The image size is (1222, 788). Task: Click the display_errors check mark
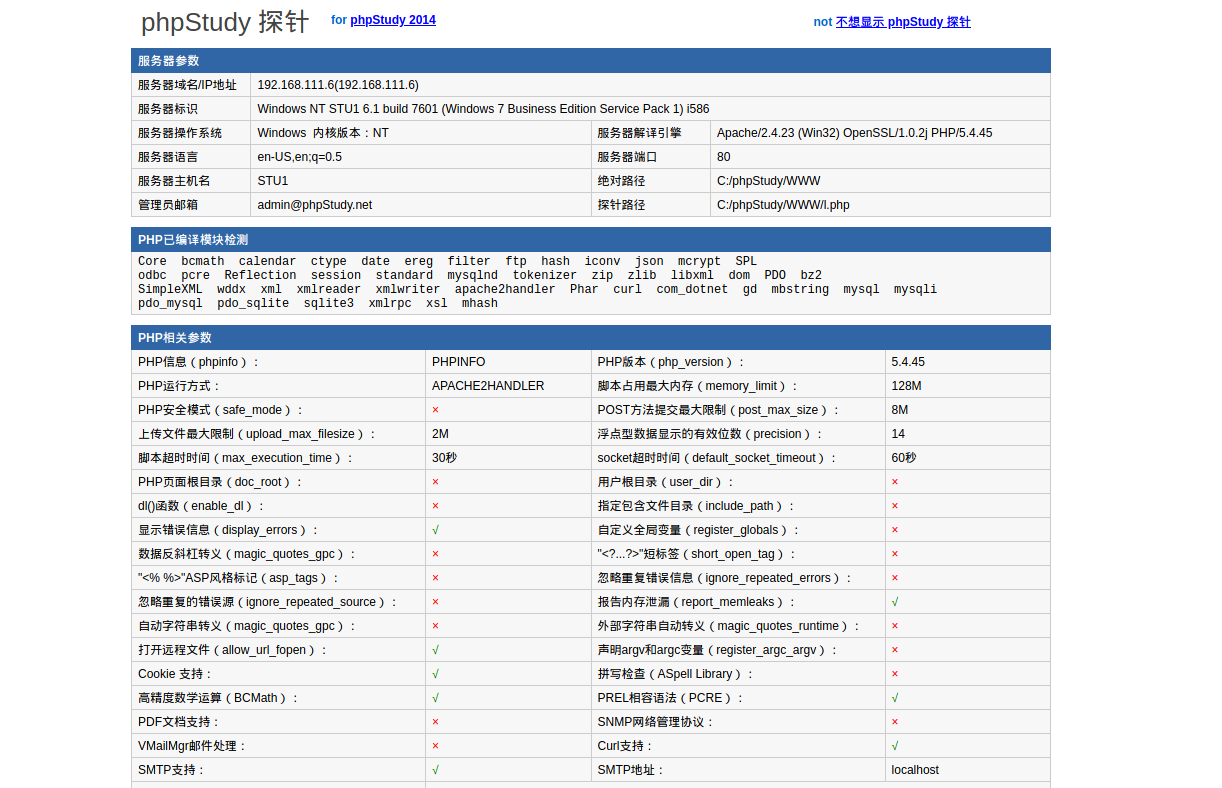coord(436,530)
